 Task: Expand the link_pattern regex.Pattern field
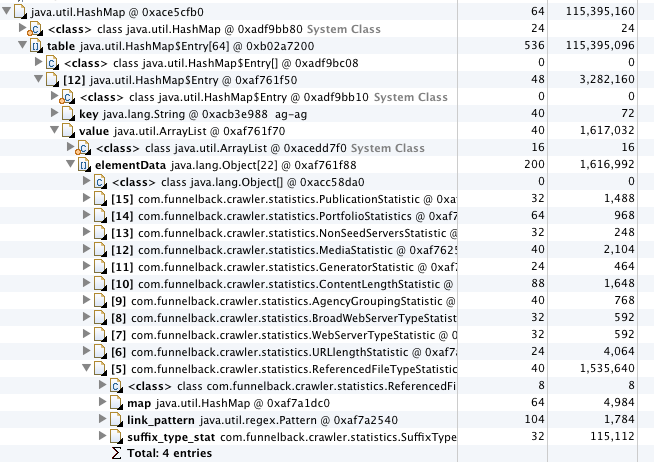tap(103, 419)
